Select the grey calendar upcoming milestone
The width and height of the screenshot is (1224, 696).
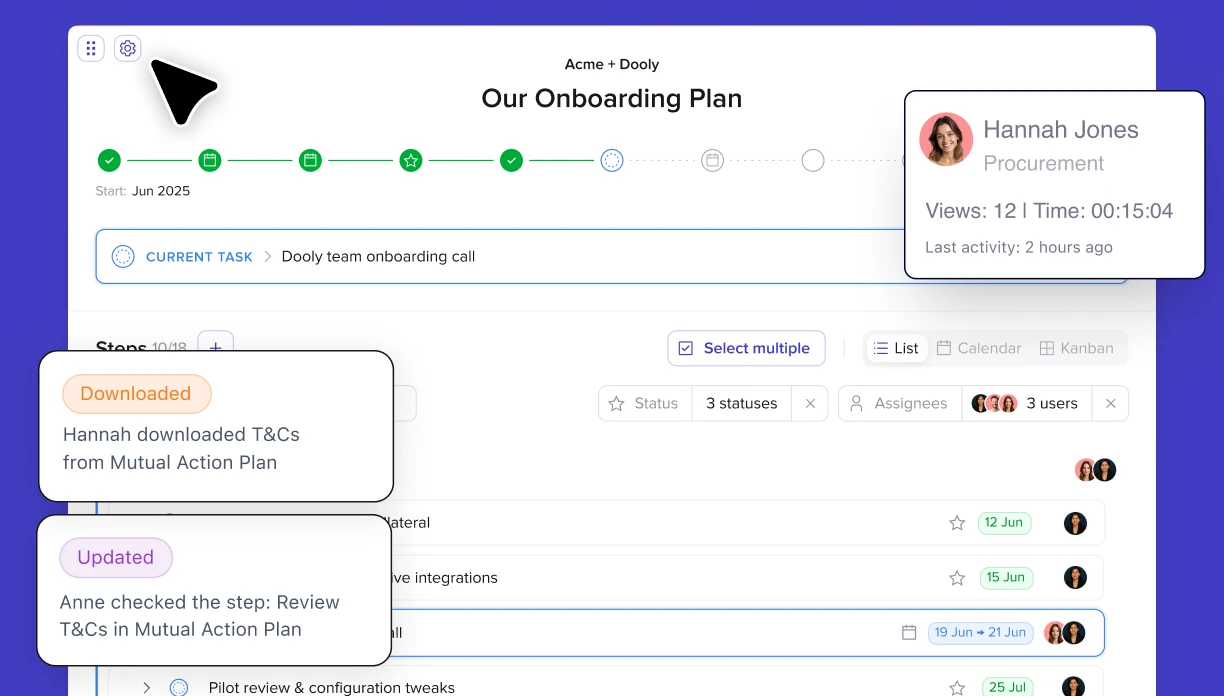tap(712, 160)
